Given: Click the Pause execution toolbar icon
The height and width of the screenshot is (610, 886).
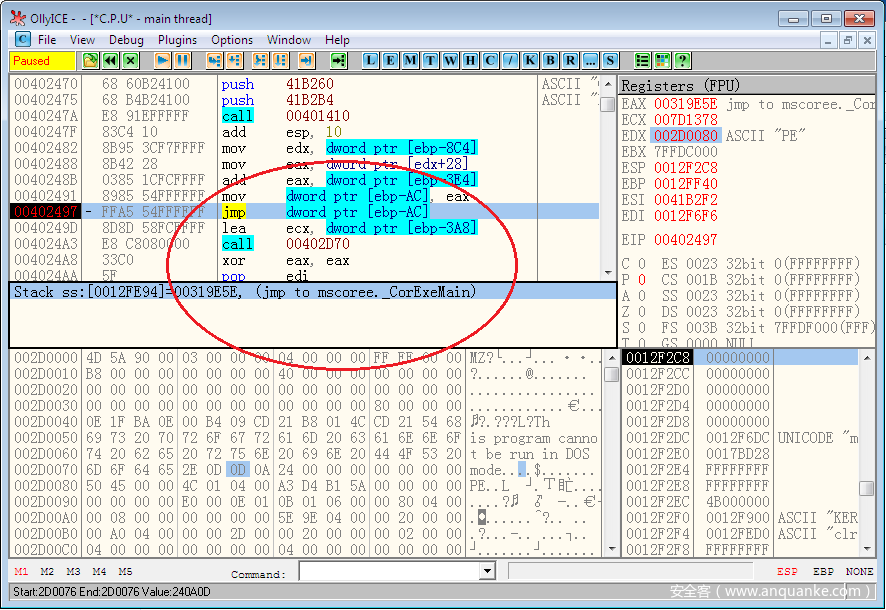Looking at the screenshot, I should (x=181, y=61).
